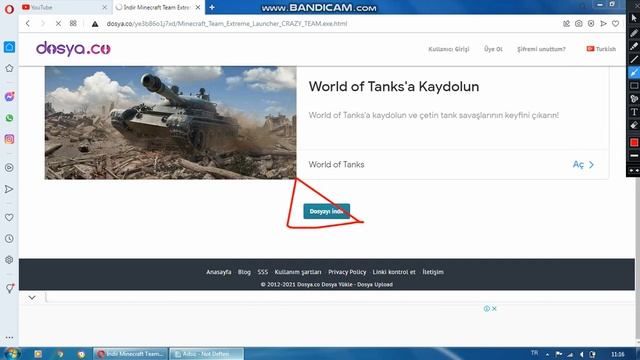This screenshot has width=640, height=360.
Task: Select the Bandicam eraser tool
Action: click(x=634, y=125)
